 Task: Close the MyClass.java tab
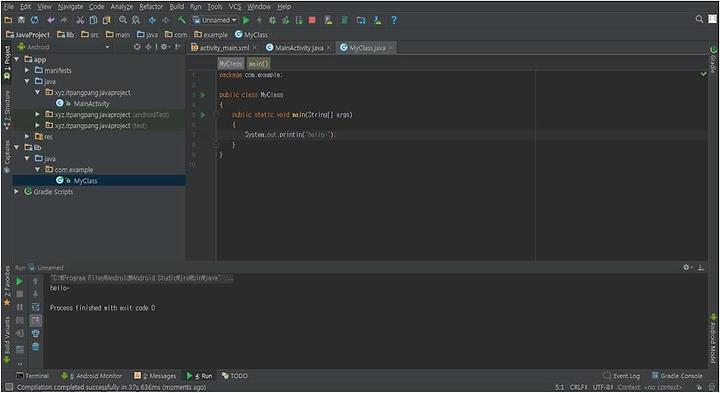click(x=391, y=48)
